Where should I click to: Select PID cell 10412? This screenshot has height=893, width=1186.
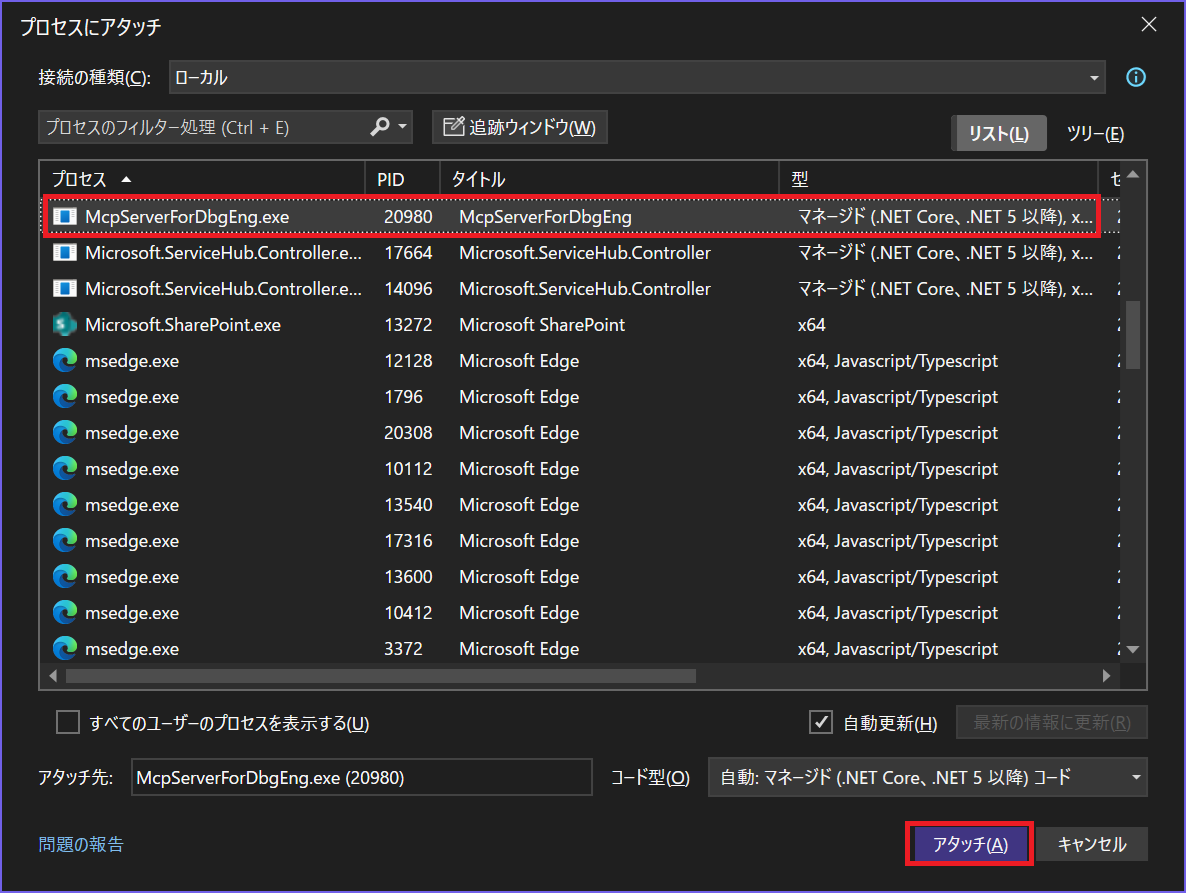click(x=408, y=612)
